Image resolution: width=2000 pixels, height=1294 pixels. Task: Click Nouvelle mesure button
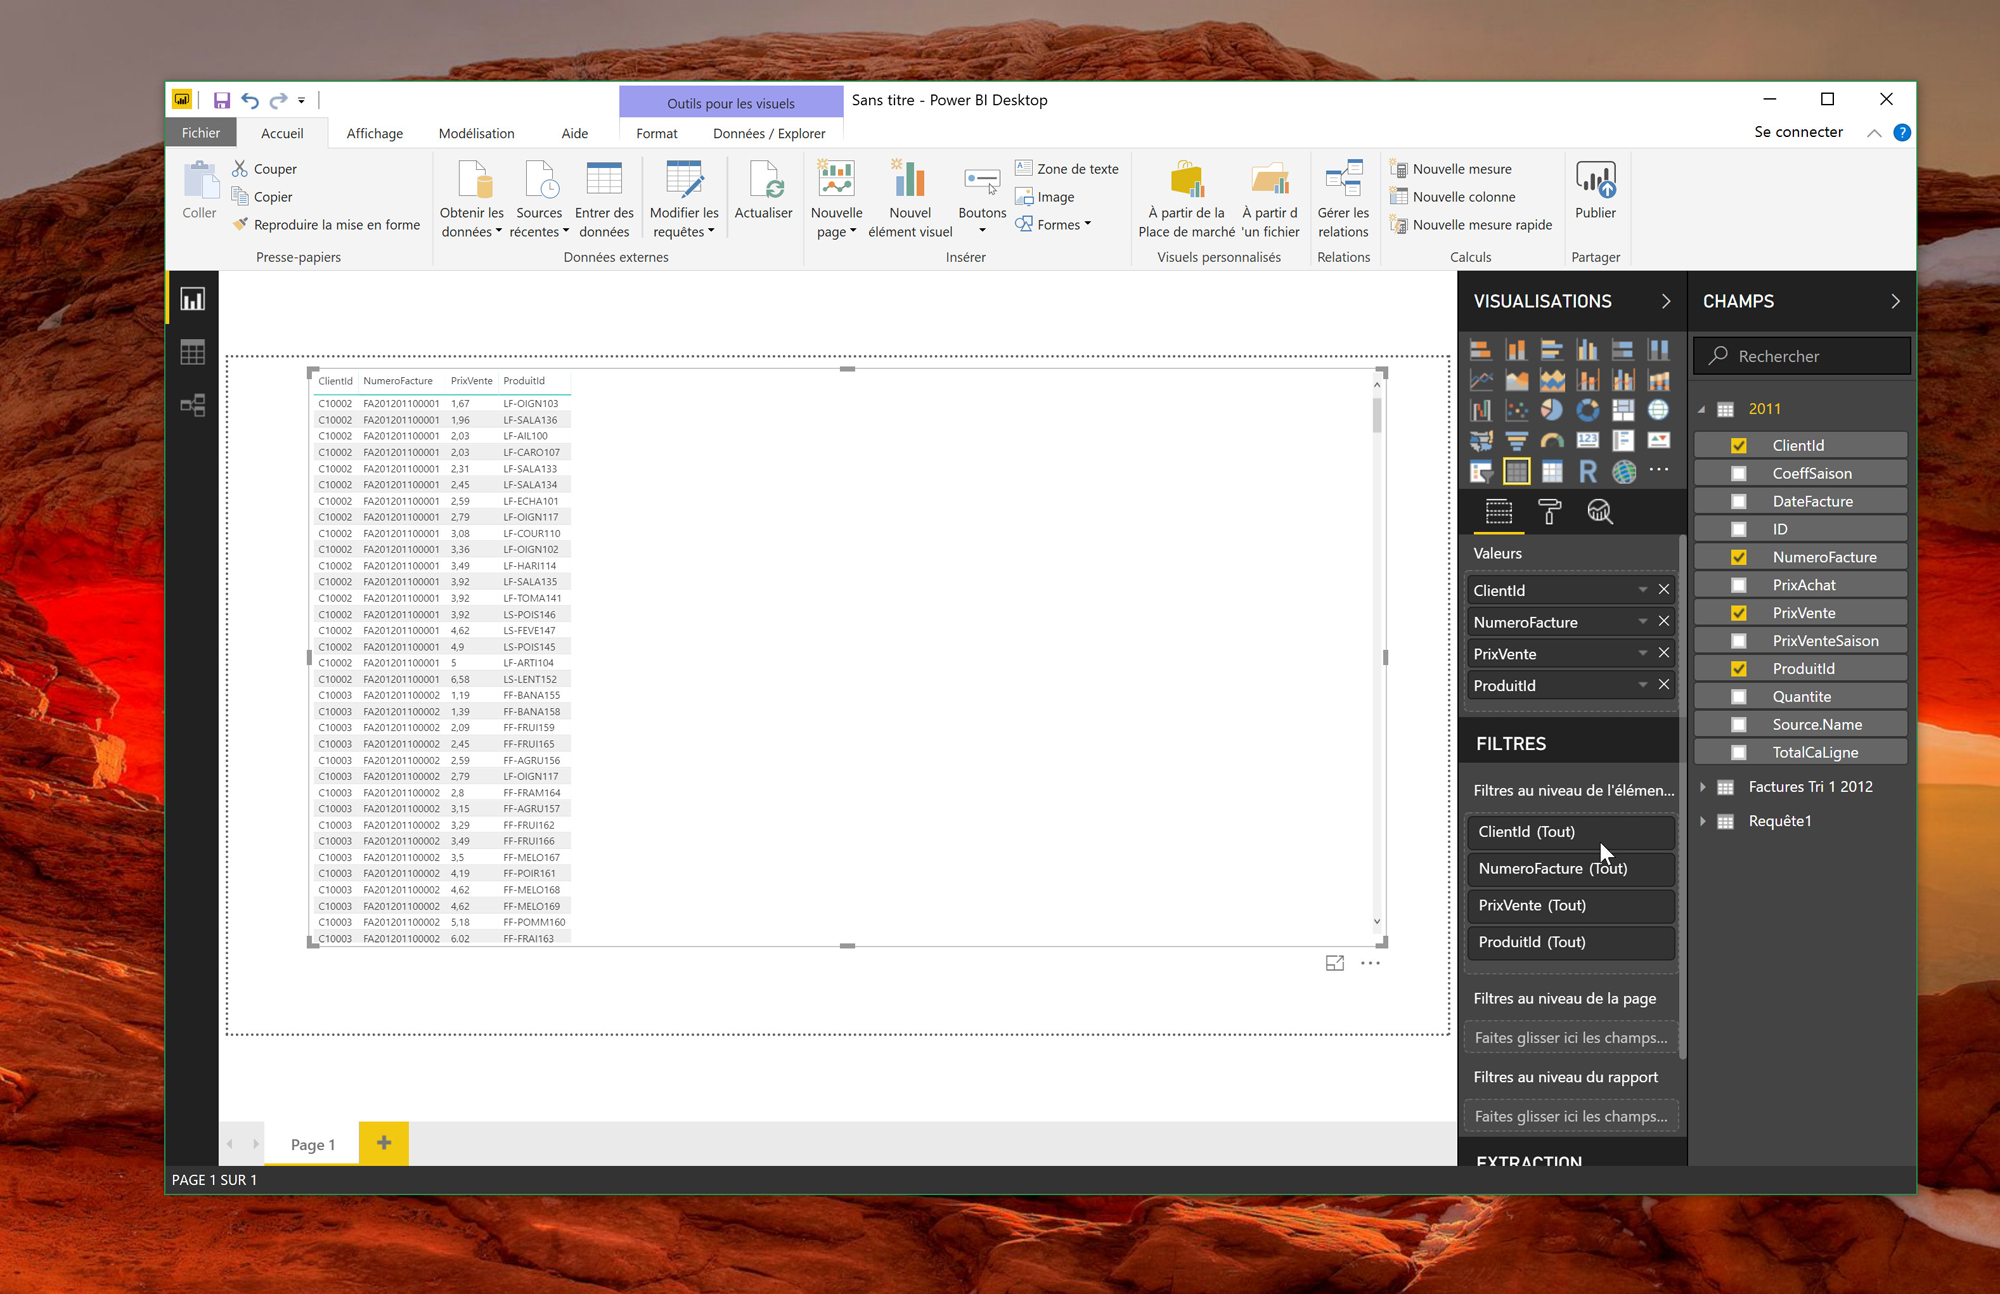coord(1451,169)
